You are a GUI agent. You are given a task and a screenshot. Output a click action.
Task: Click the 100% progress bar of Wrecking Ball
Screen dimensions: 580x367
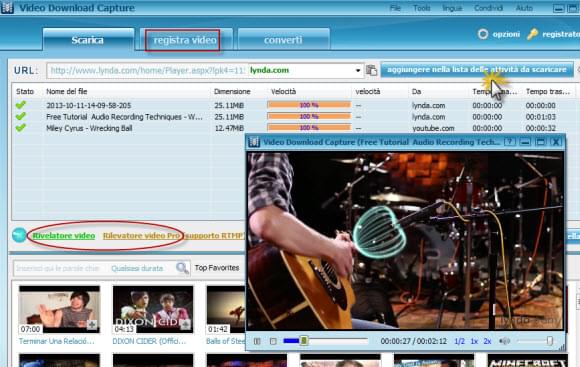point(309,128)
